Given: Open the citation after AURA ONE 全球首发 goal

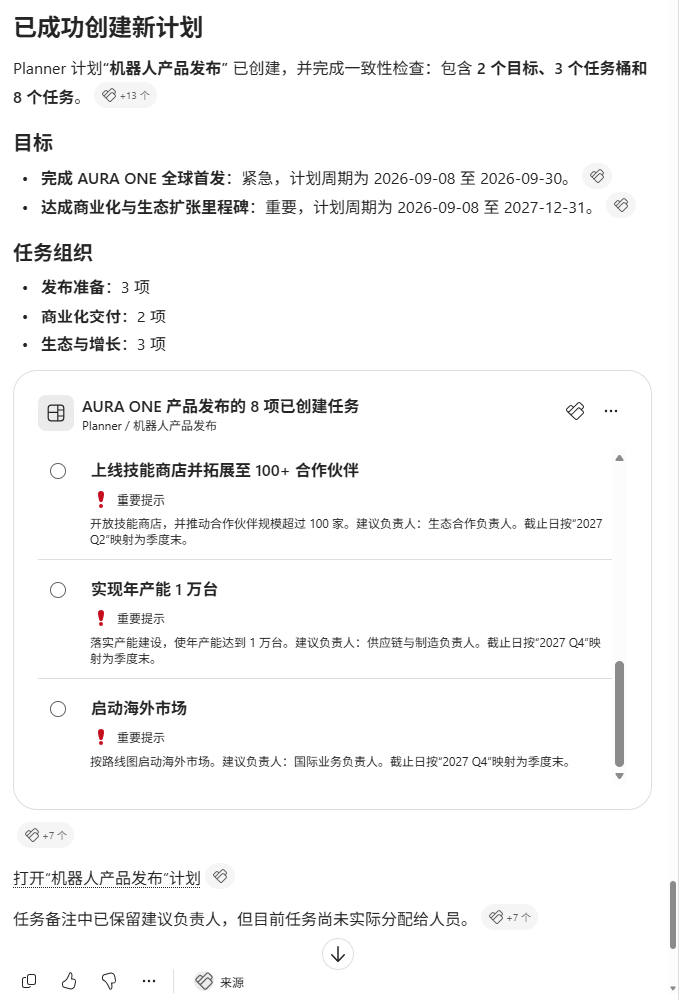Looking at the screenshot, I should click(597, 176).
